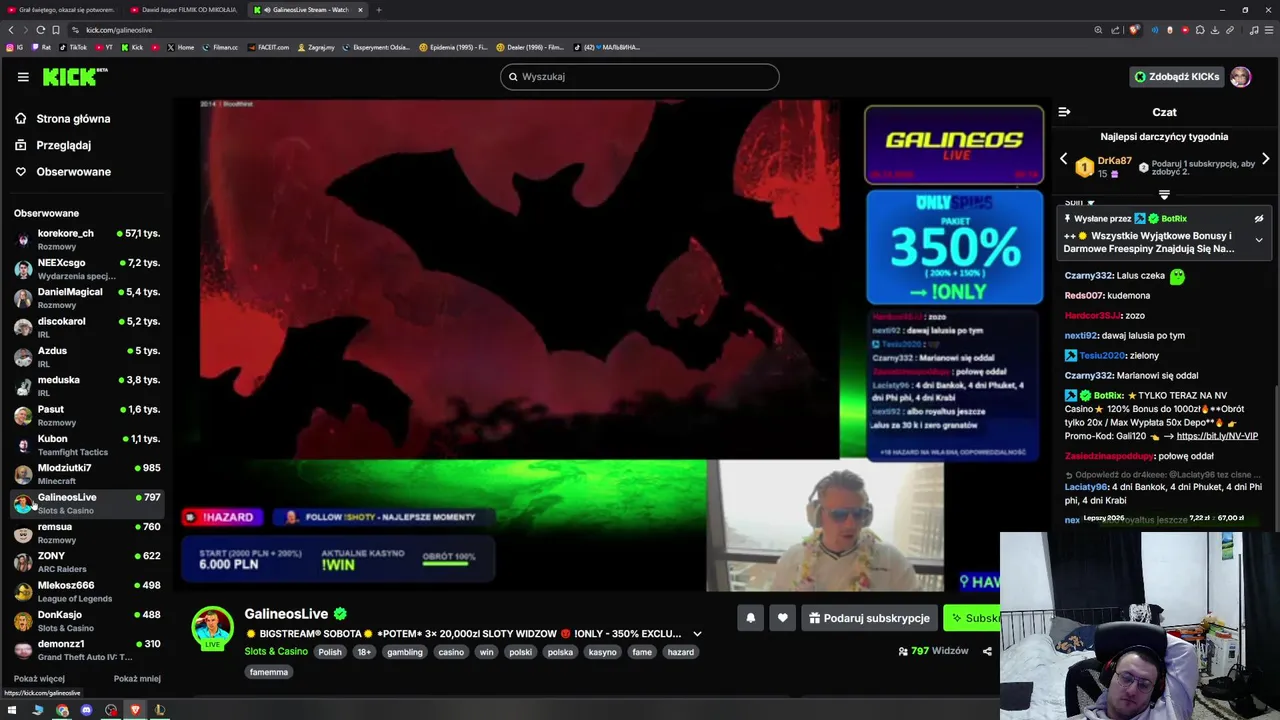
Task: Open korekore_ch channel in the sidebar
Action: tap(87, 240)
